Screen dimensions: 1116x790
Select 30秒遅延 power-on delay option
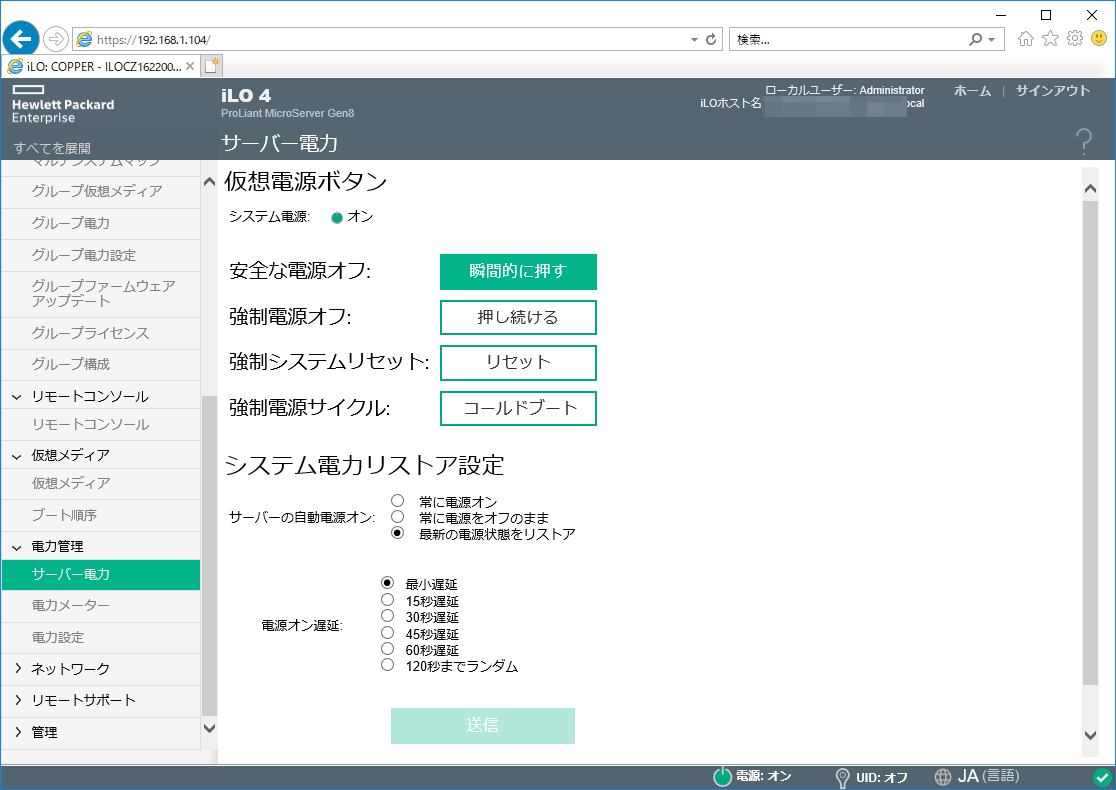(x=387, y=616)
